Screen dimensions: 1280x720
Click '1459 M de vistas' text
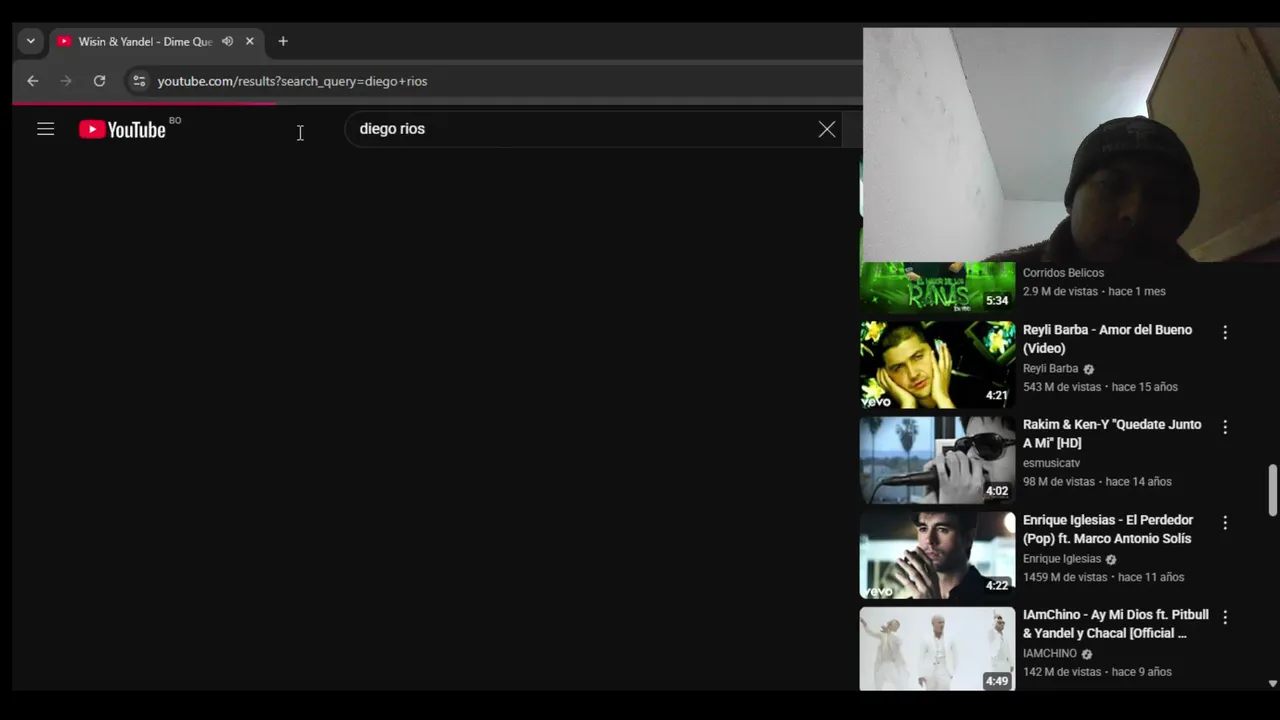[1065, 577]
